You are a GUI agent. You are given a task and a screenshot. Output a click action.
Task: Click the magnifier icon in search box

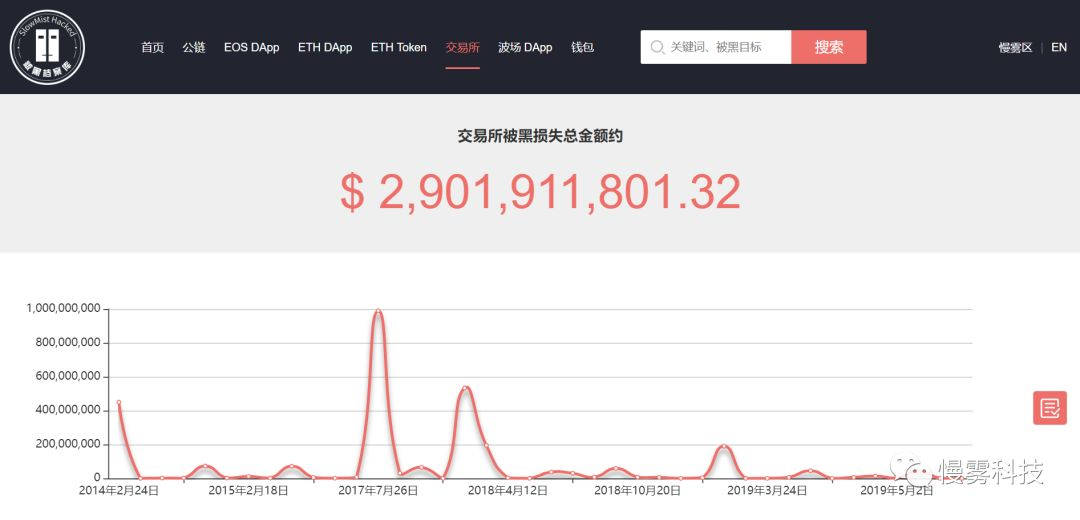point(657,47)
